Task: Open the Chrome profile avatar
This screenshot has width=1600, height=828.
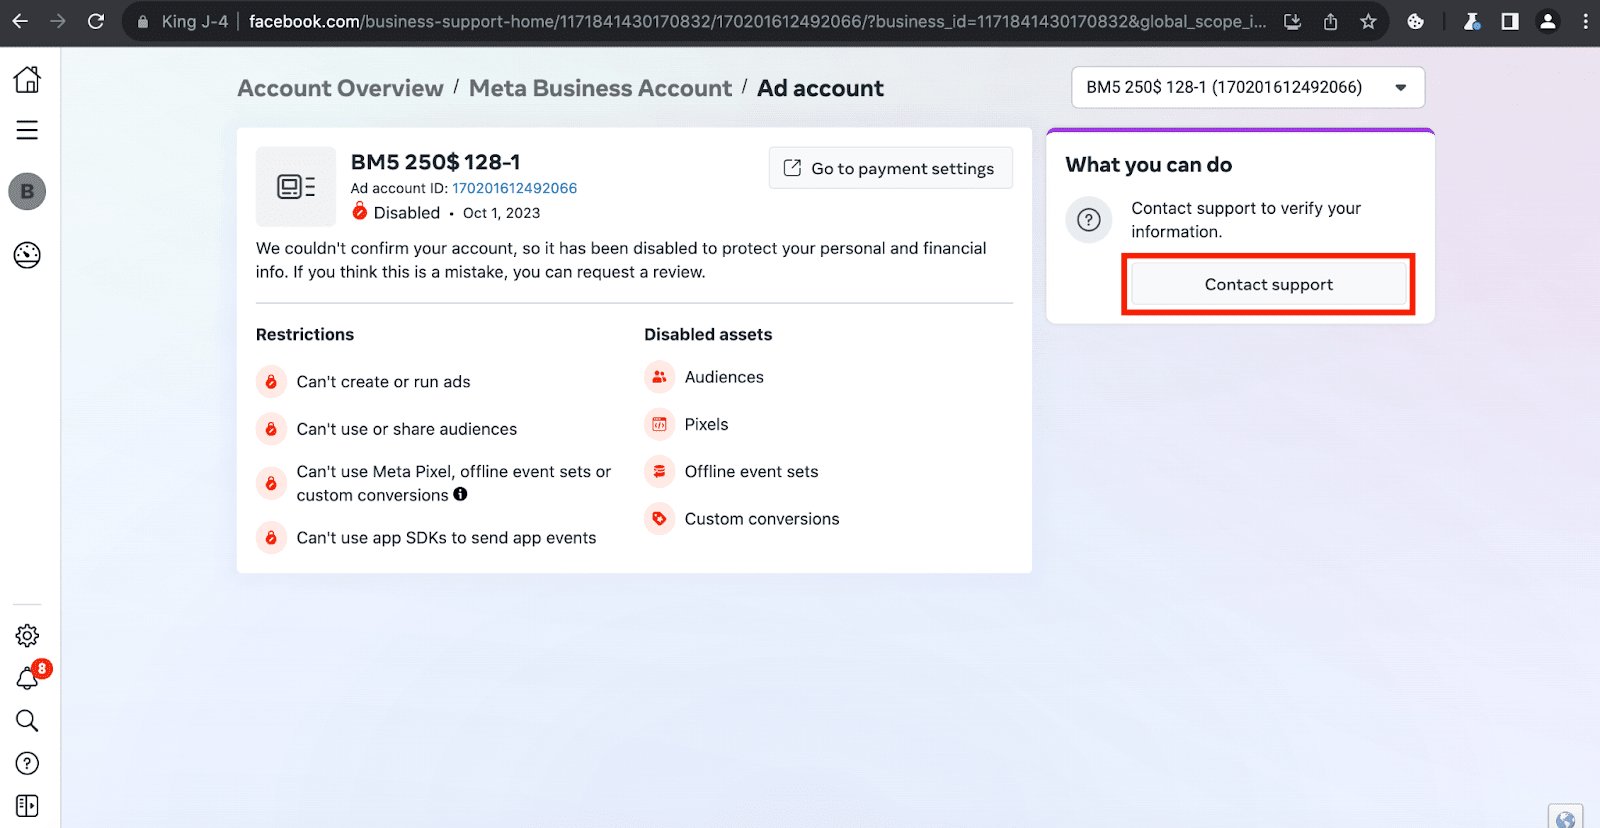Action: 1548,21
